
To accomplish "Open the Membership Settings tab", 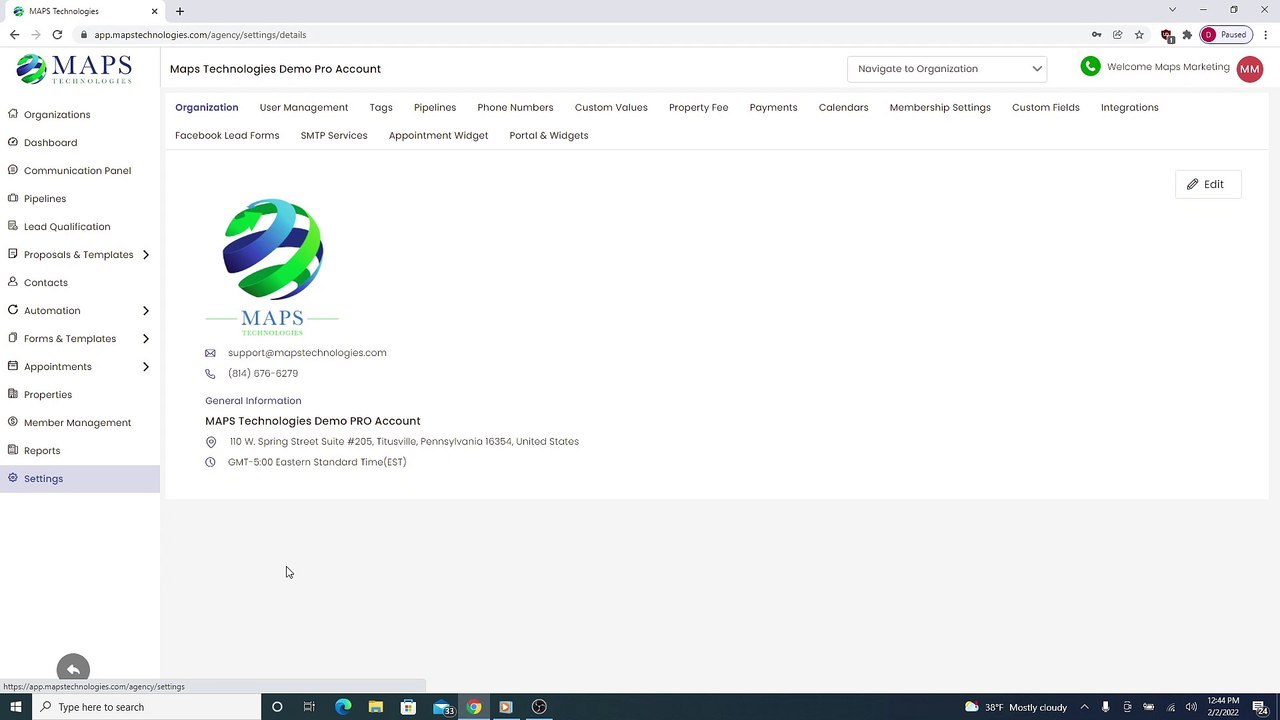I will (x=940, y=107).
